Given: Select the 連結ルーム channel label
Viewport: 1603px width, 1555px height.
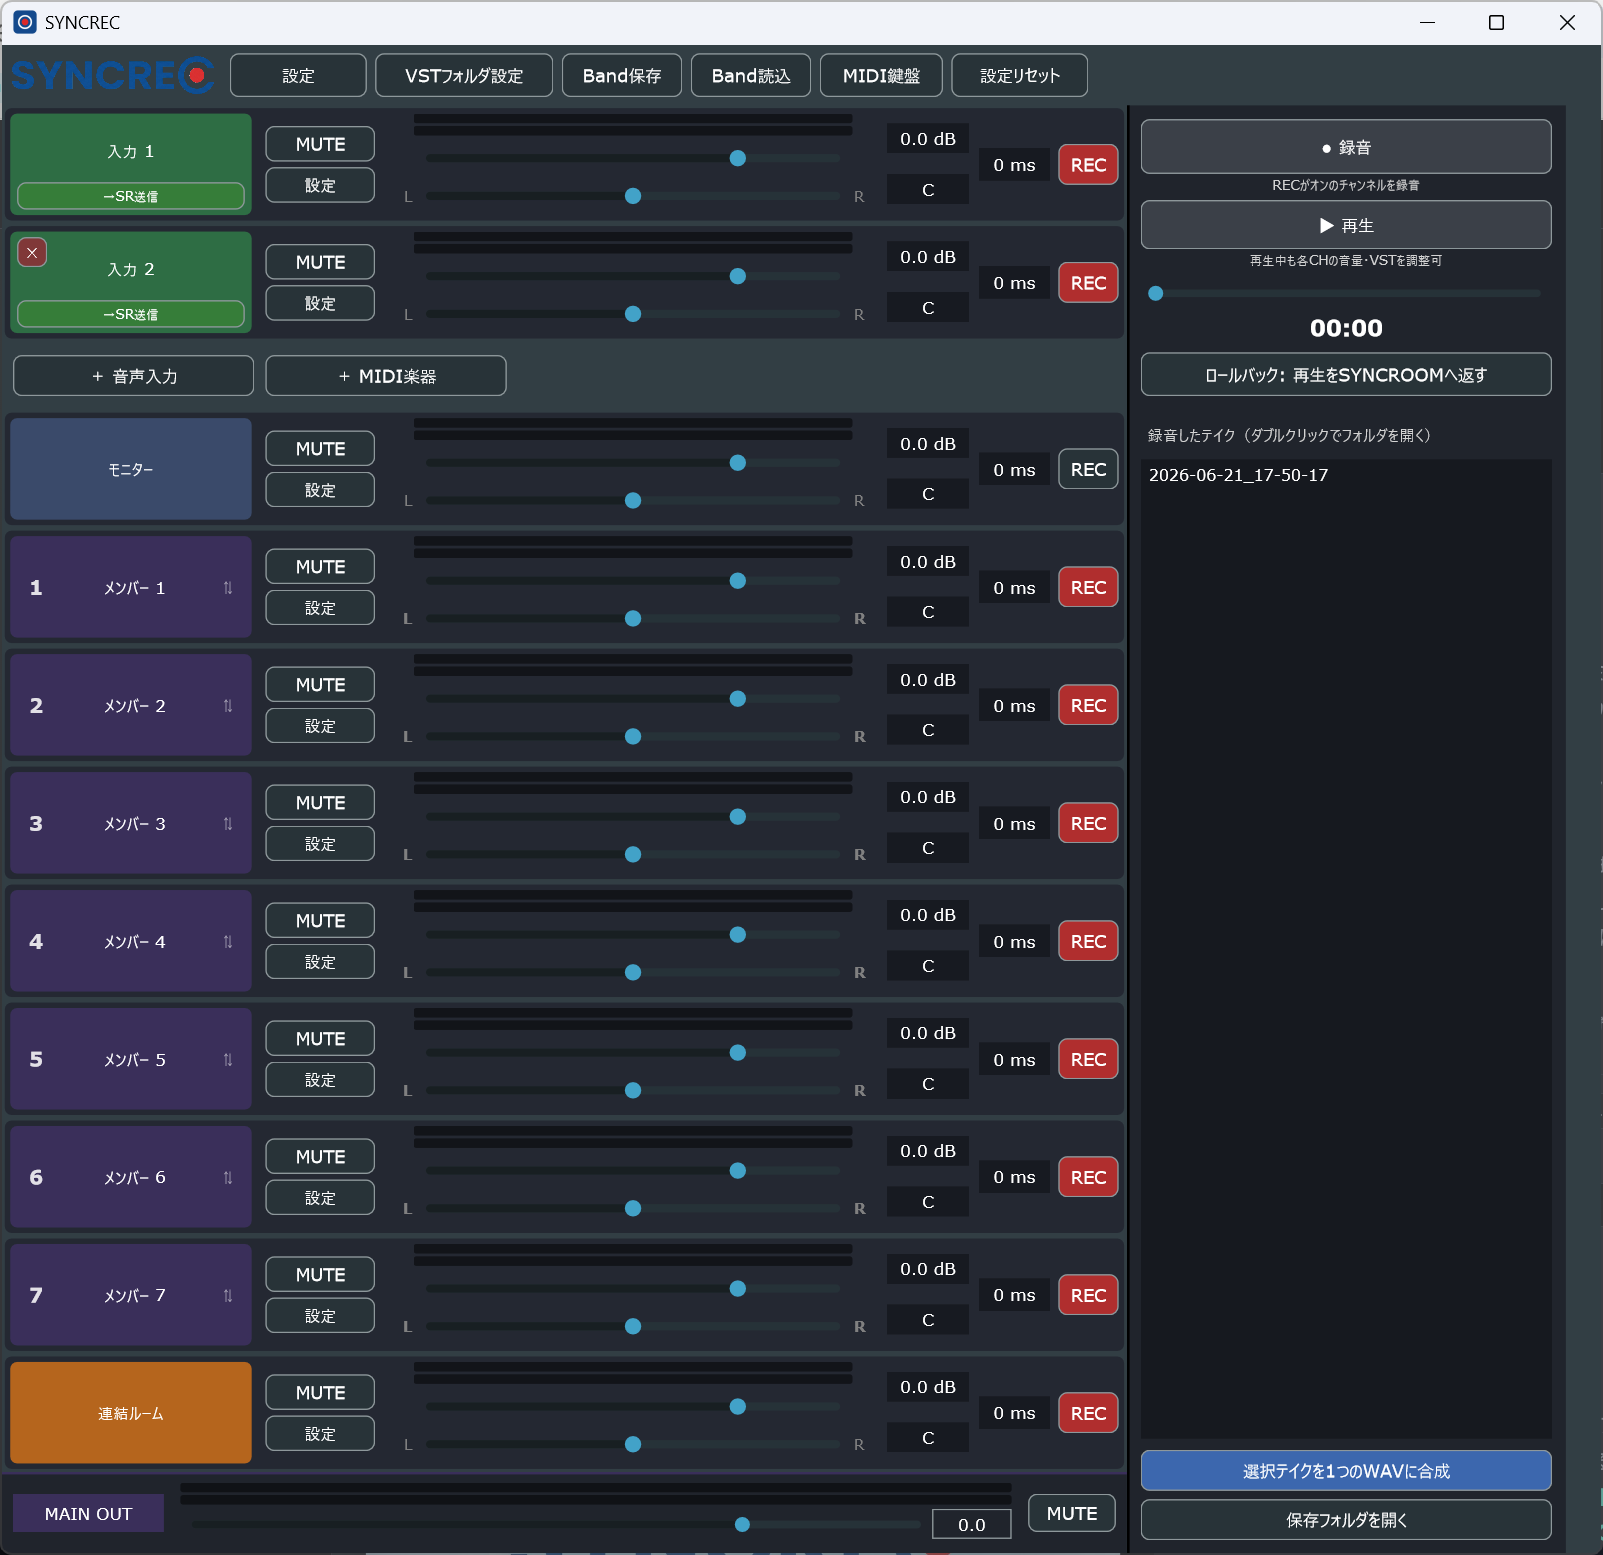Looking at the screenshot, I should (131, 1413).
